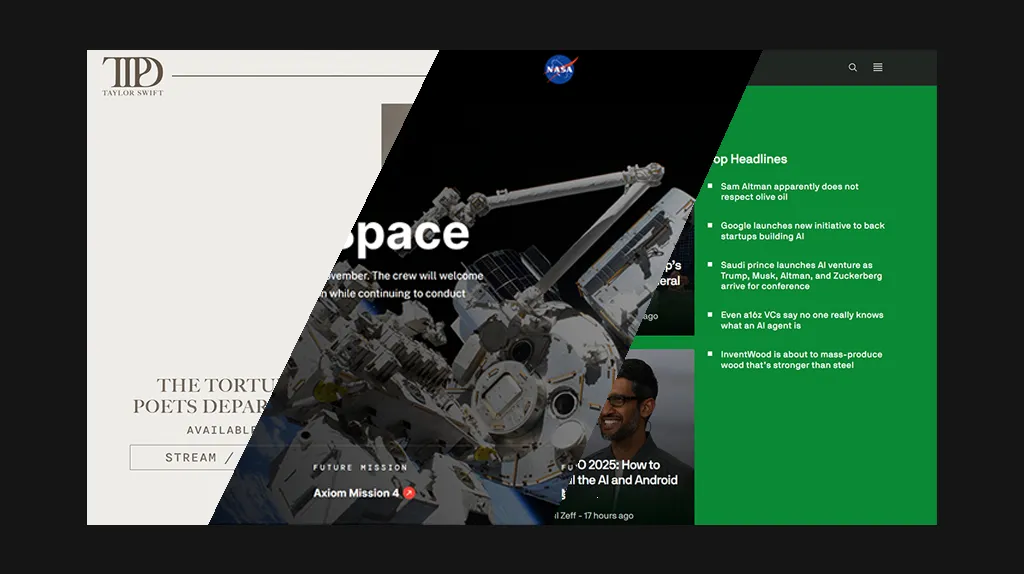Viewport: 1024px width, 574px height.
Task: Open headline about Sam Altman and olive oil
Action: click(x=789, y=191)
